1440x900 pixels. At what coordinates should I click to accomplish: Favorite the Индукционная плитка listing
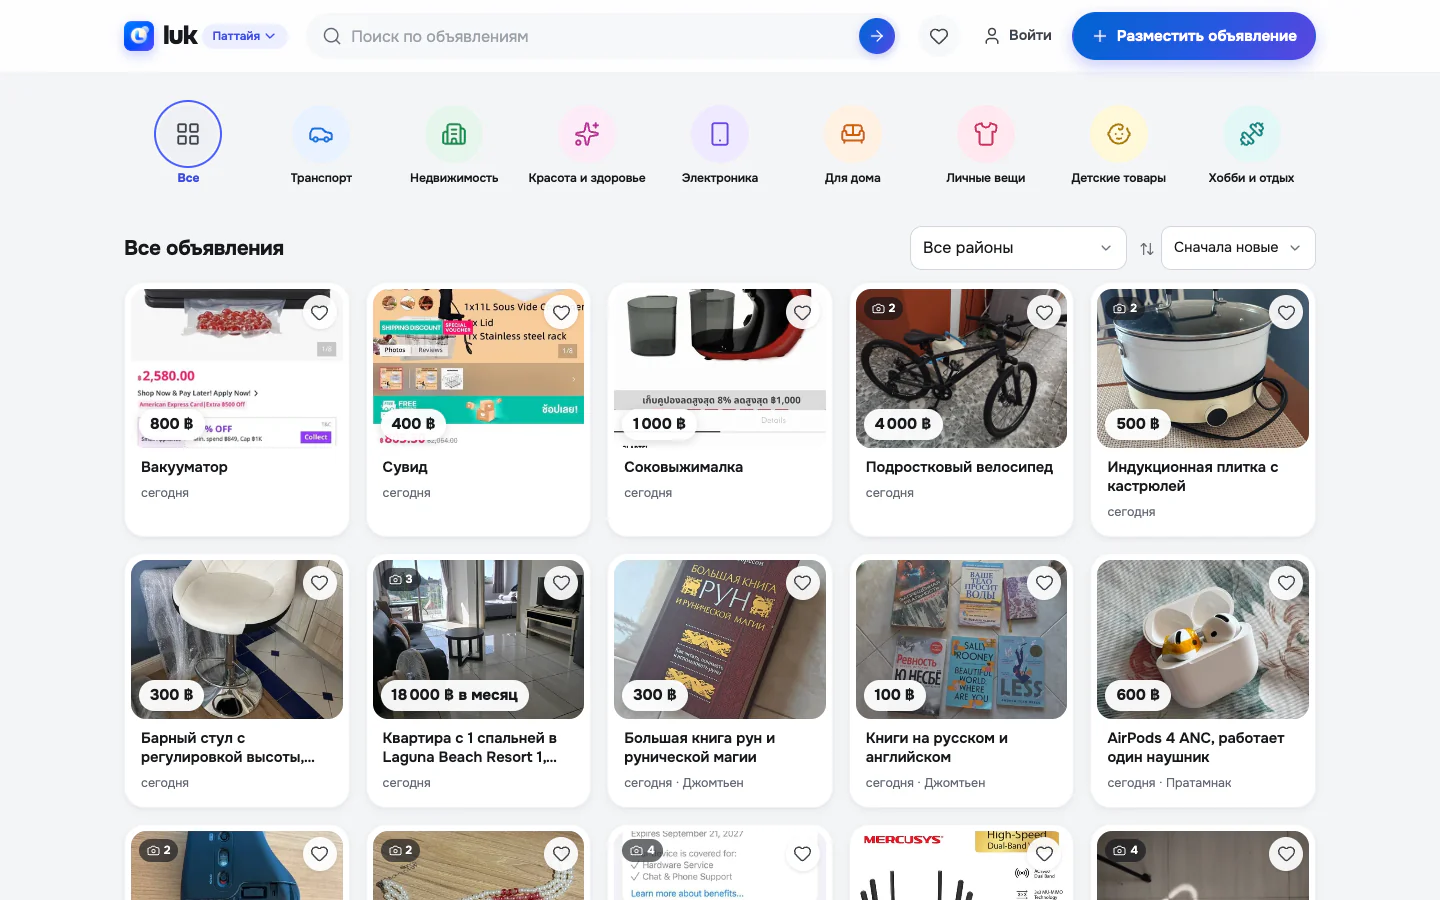click(1286, 313)
